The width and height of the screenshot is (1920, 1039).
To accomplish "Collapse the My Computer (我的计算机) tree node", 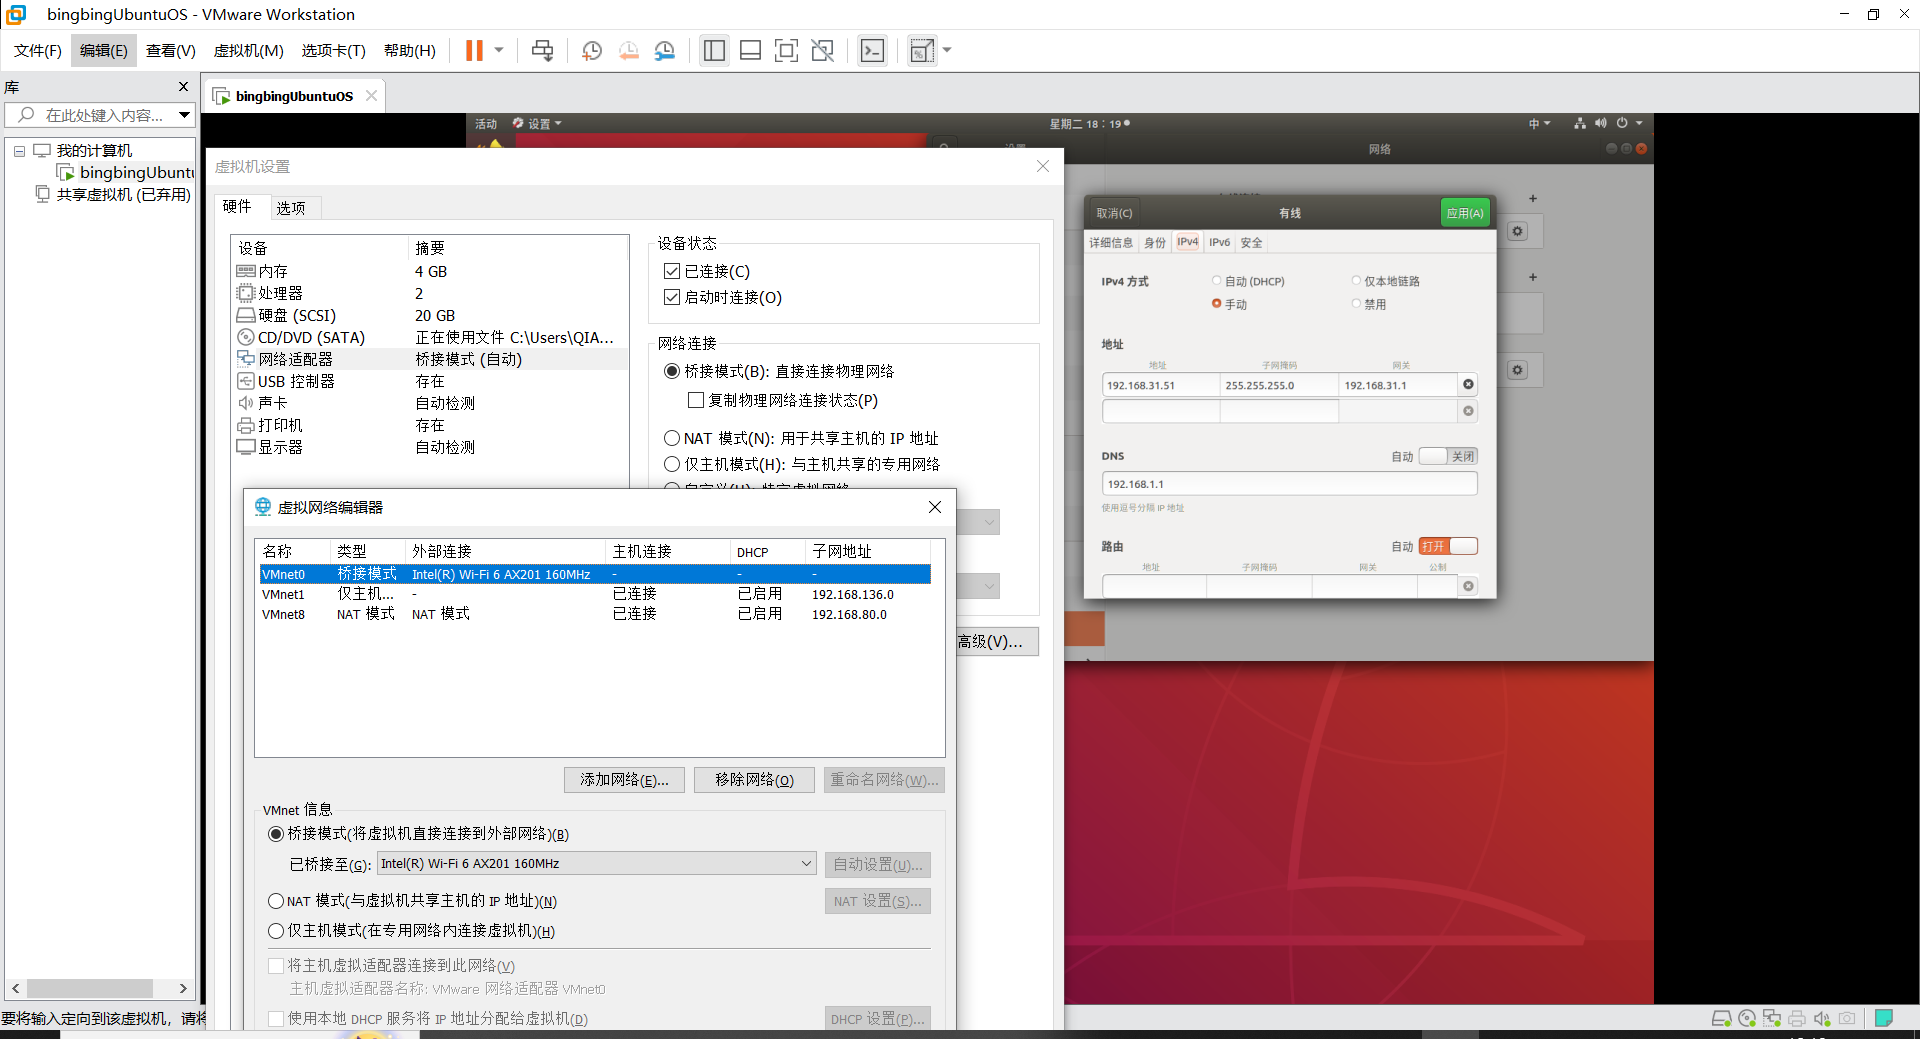I will [19, 151].
